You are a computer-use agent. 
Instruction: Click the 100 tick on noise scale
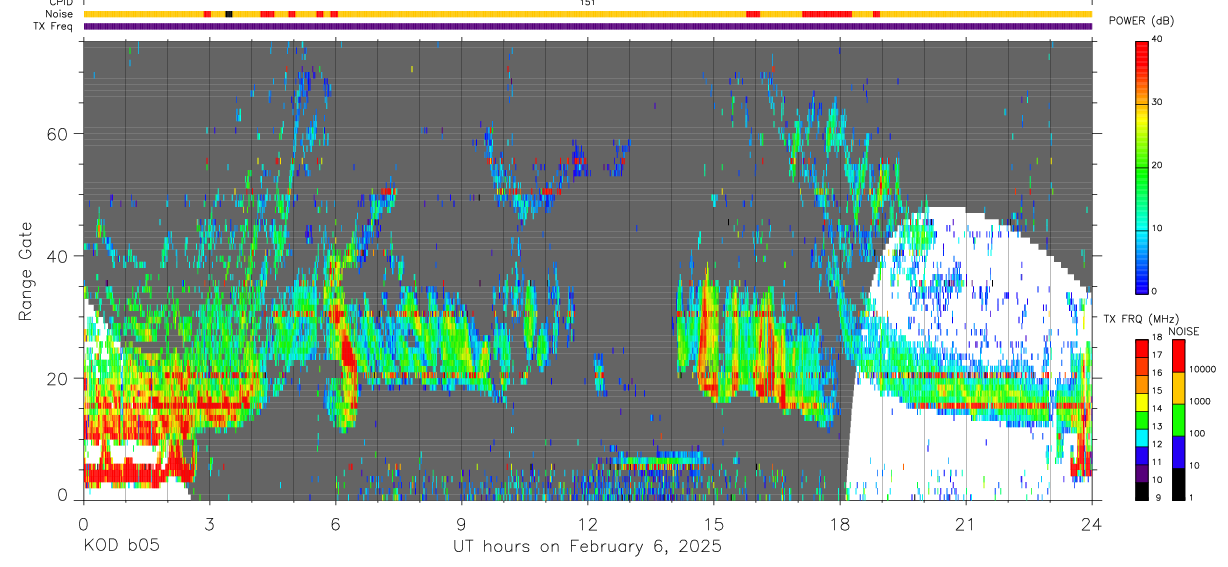coord(1198,434)
